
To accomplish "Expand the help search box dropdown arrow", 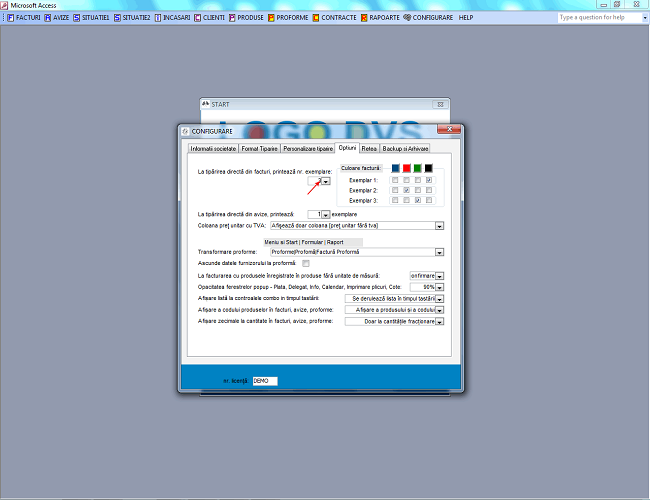I will 645,17.
